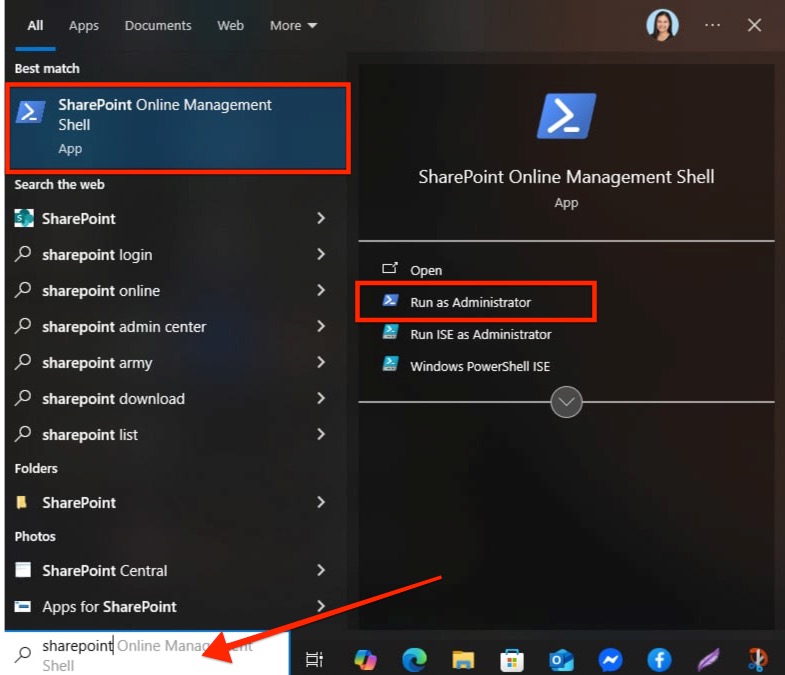785x675 pixels.
Task: Open SharePoint Online Management Shell best match
Action: (178, 129)
